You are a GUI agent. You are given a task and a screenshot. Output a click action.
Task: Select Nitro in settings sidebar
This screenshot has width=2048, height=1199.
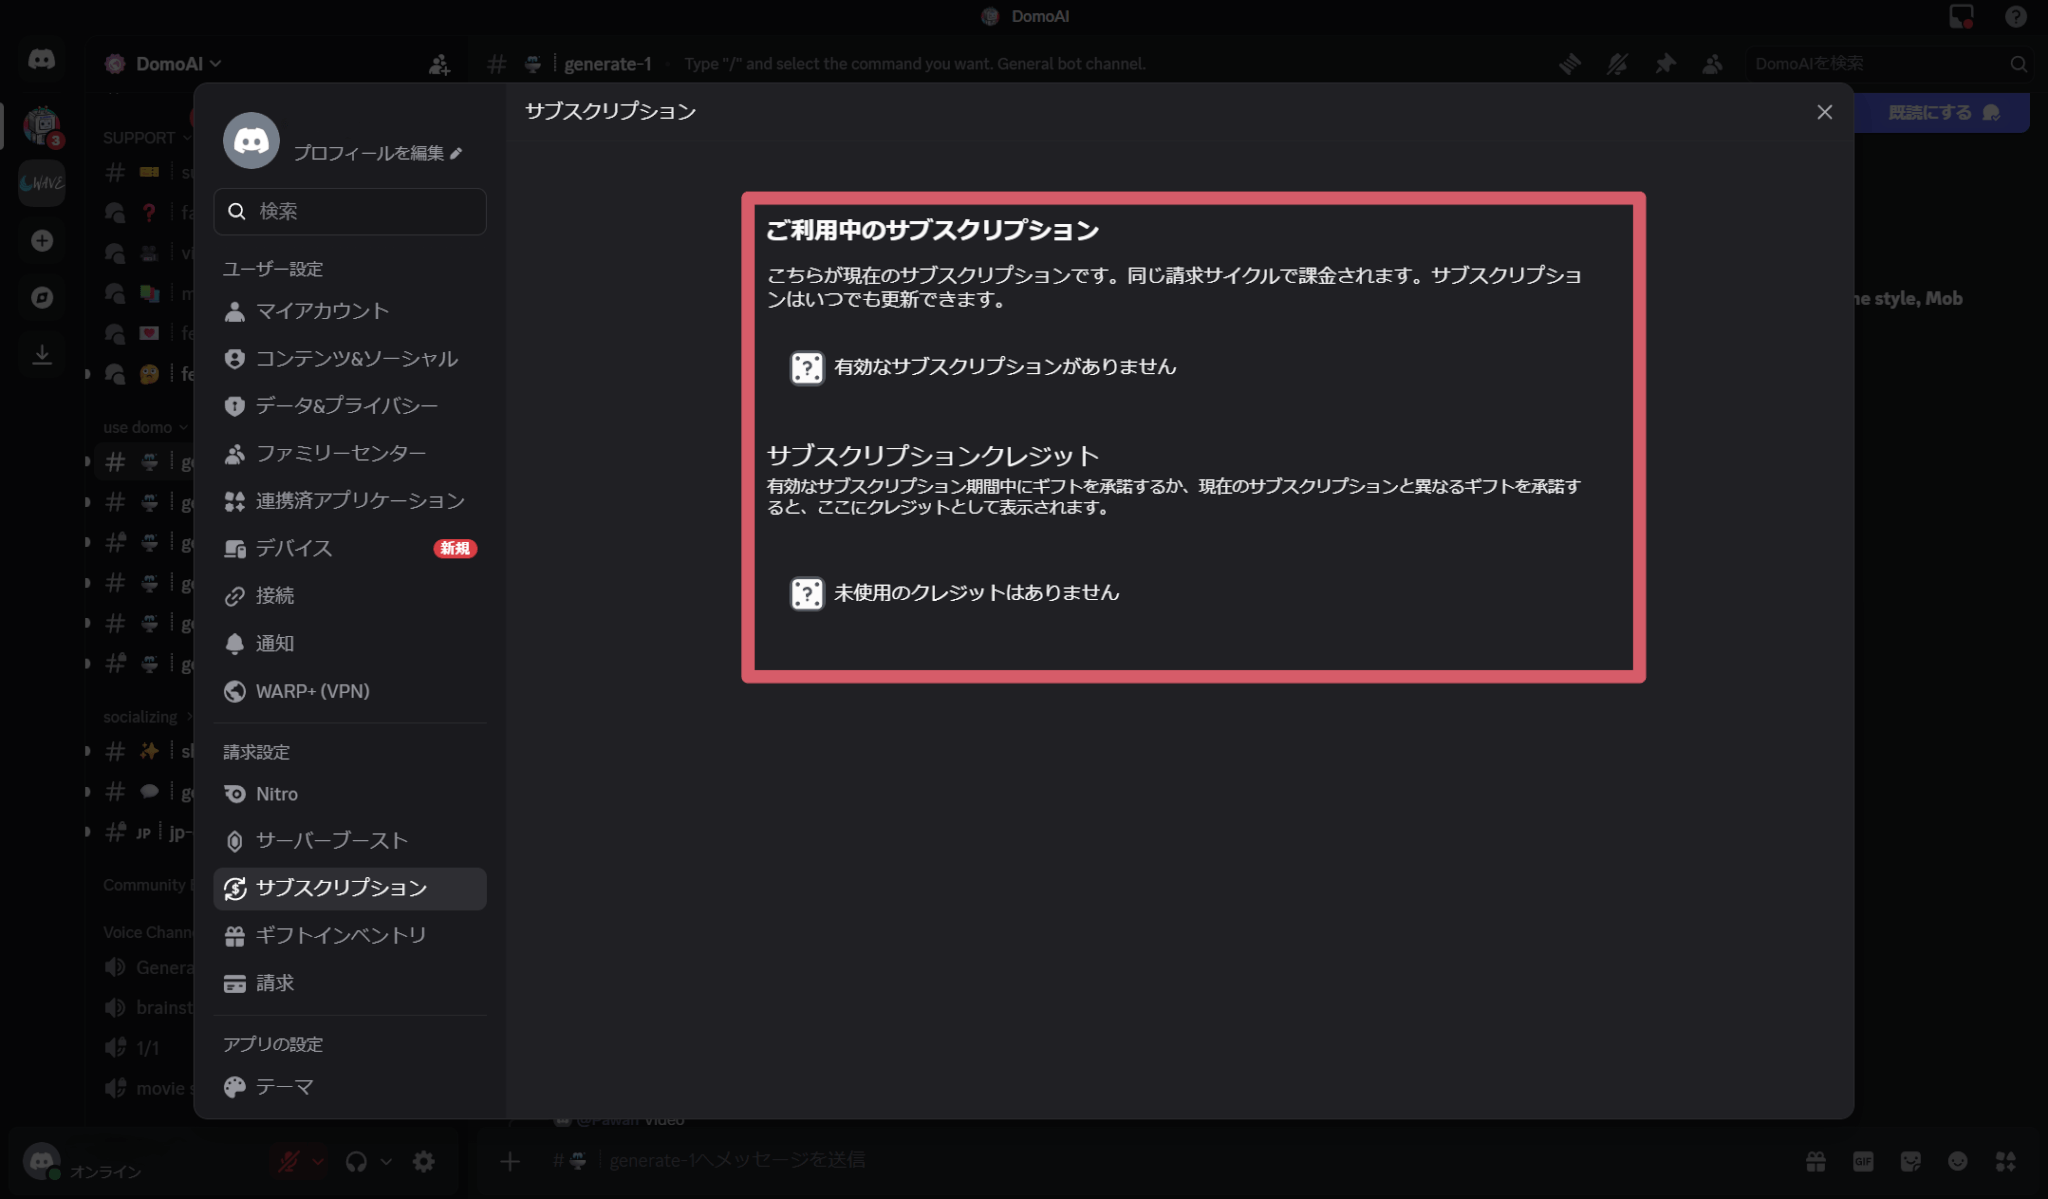click(277, 794)
